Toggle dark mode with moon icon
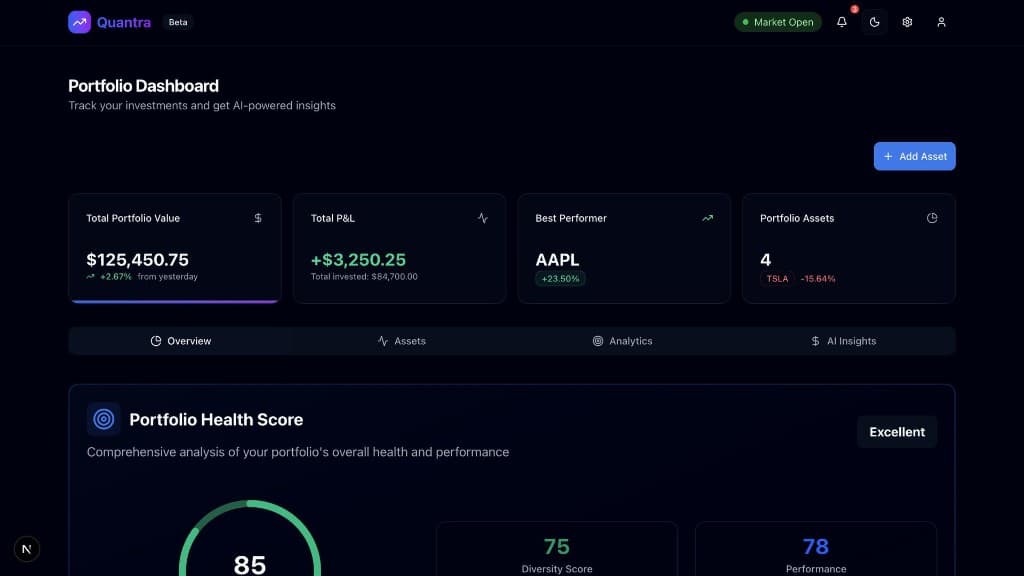The height and width of the screenshot is (576, 1024). point(874,22)
